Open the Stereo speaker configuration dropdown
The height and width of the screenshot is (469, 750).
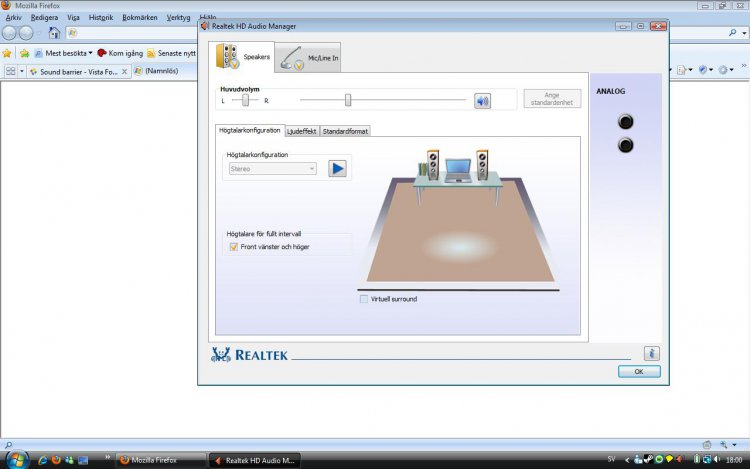click(x=273, y=169)
